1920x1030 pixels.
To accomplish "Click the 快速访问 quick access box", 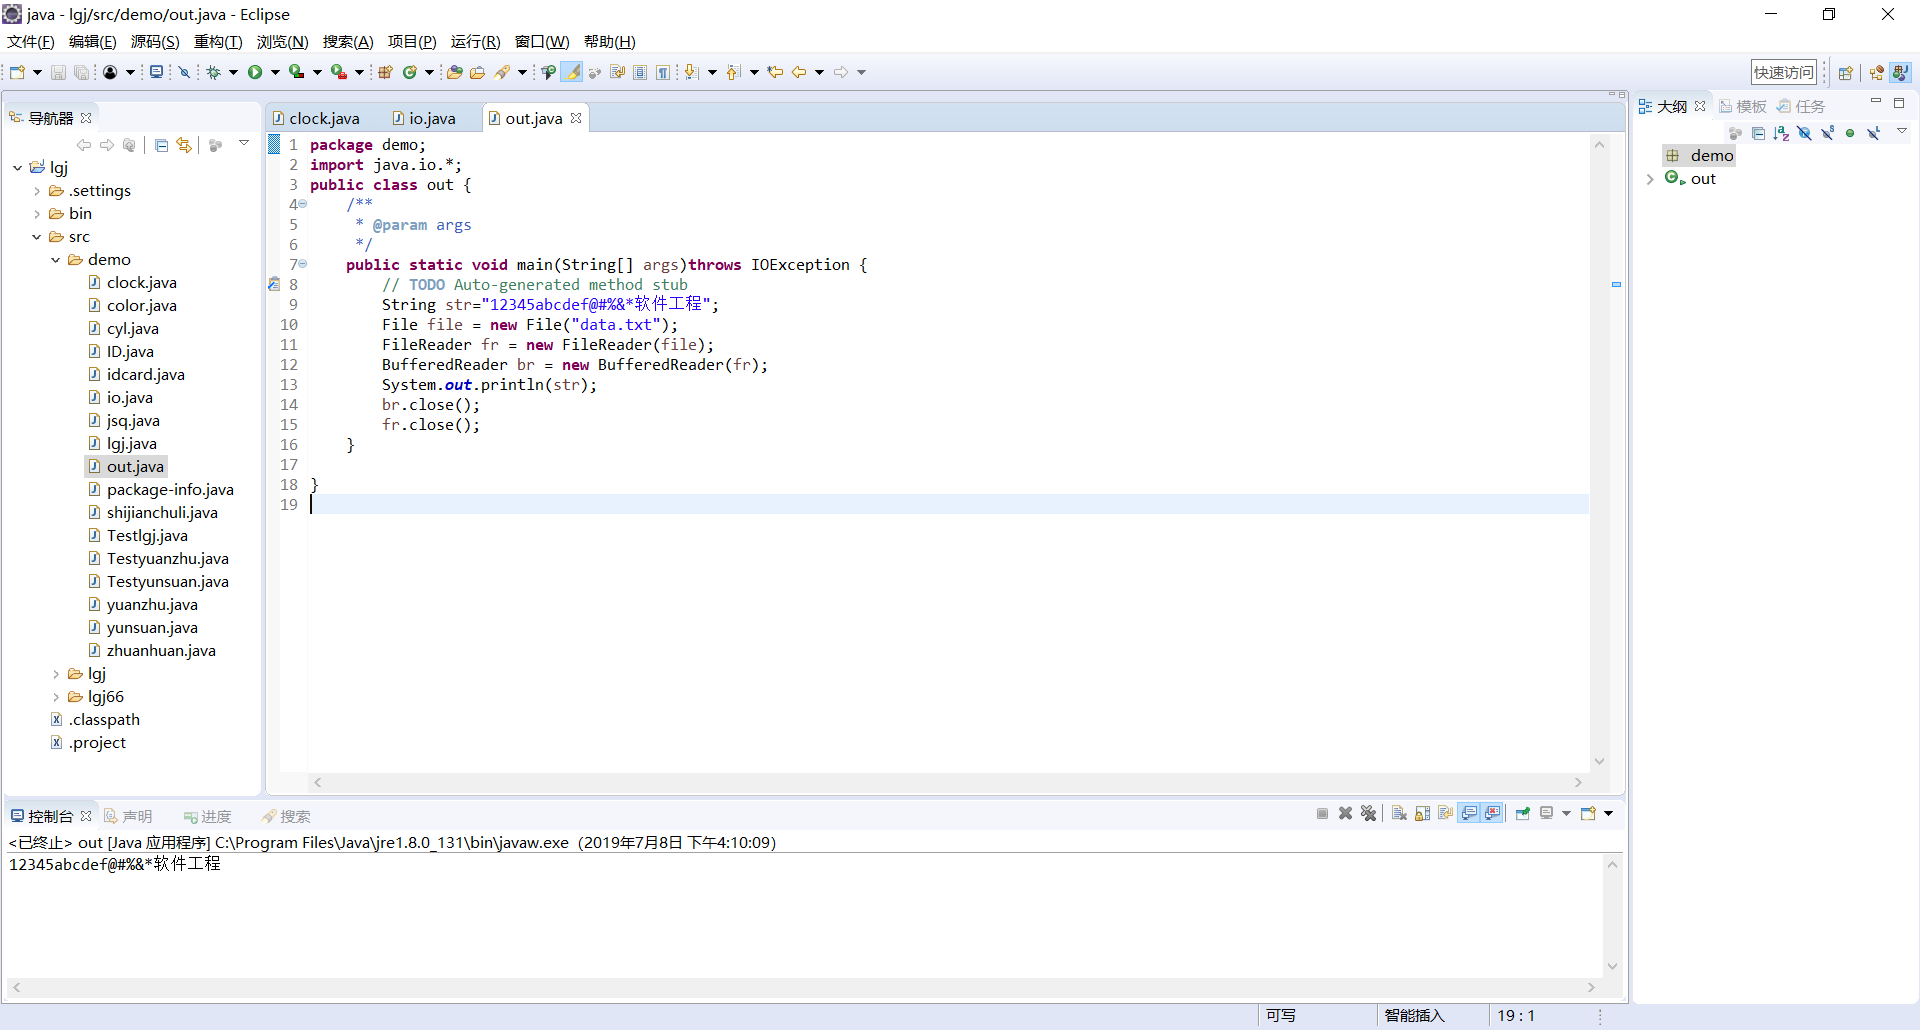I will pos(1783,72).
